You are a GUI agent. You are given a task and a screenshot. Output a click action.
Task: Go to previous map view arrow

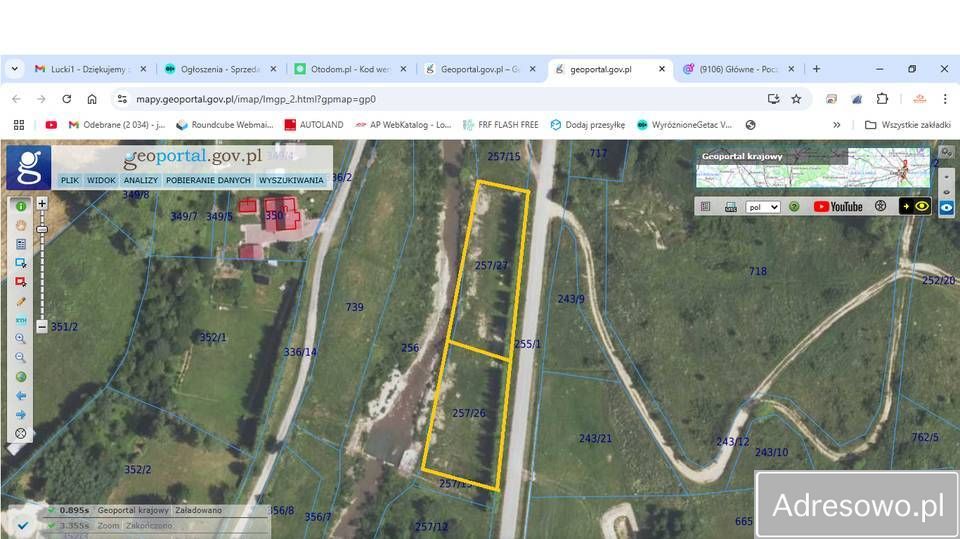20,396
